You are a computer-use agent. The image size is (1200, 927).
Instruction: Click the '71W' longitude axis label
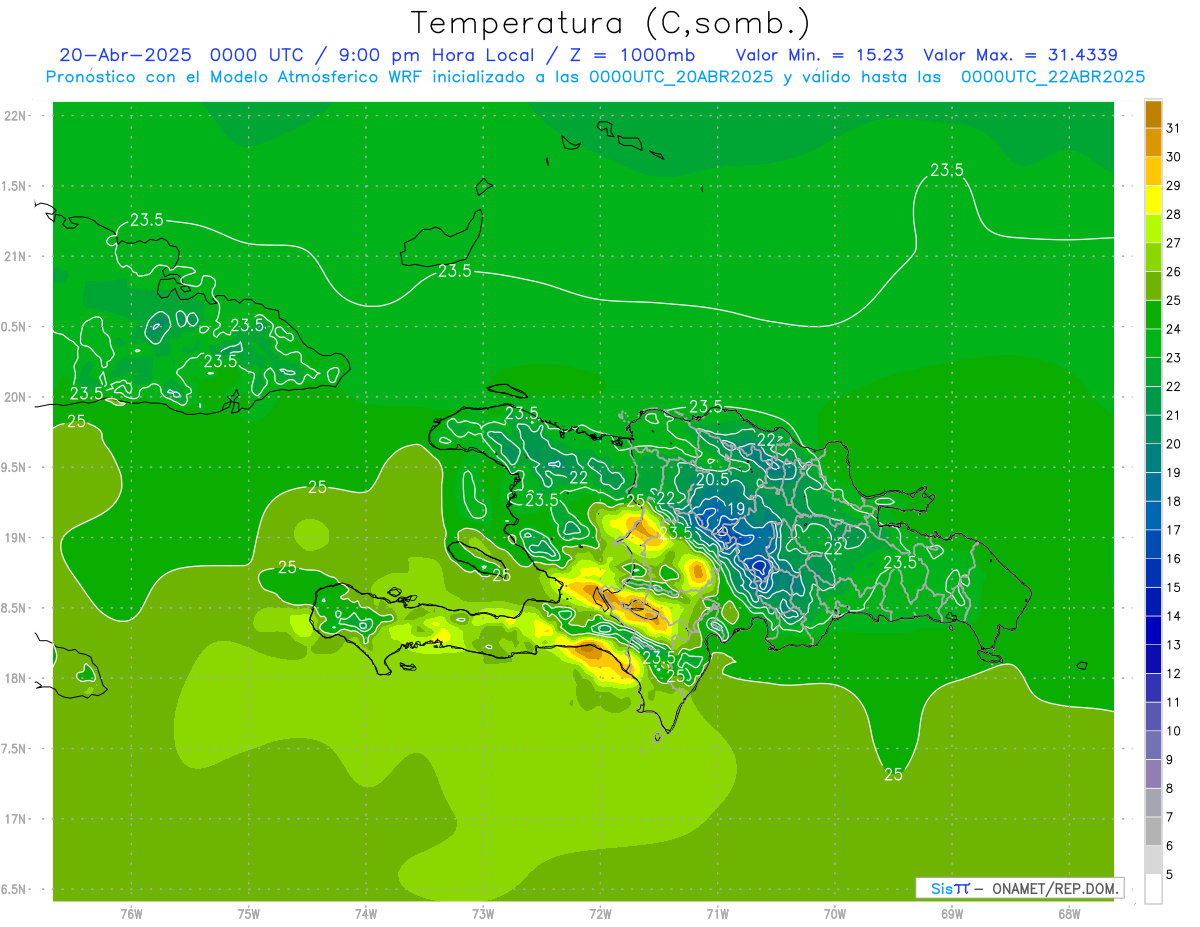click(x=717, y=913)
